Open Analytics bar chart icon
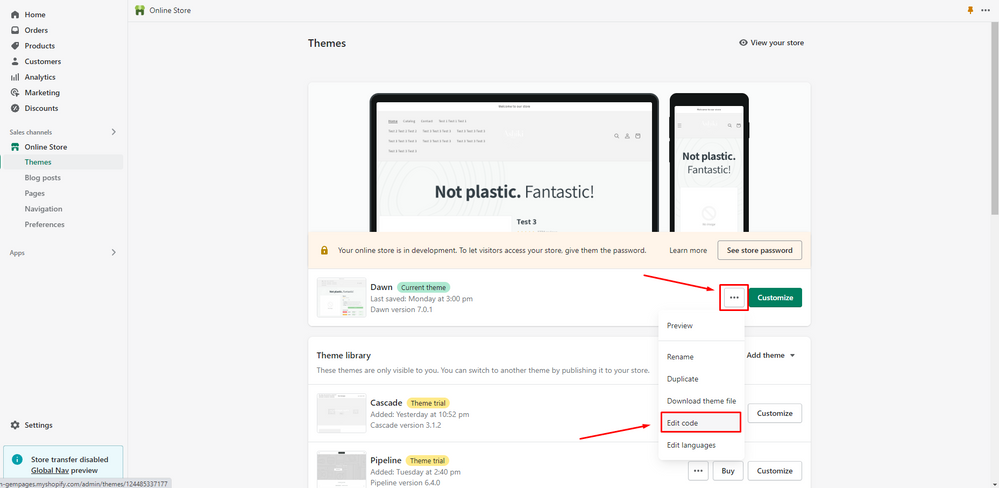The image size is (999, 488). click(x=15, y=77)
